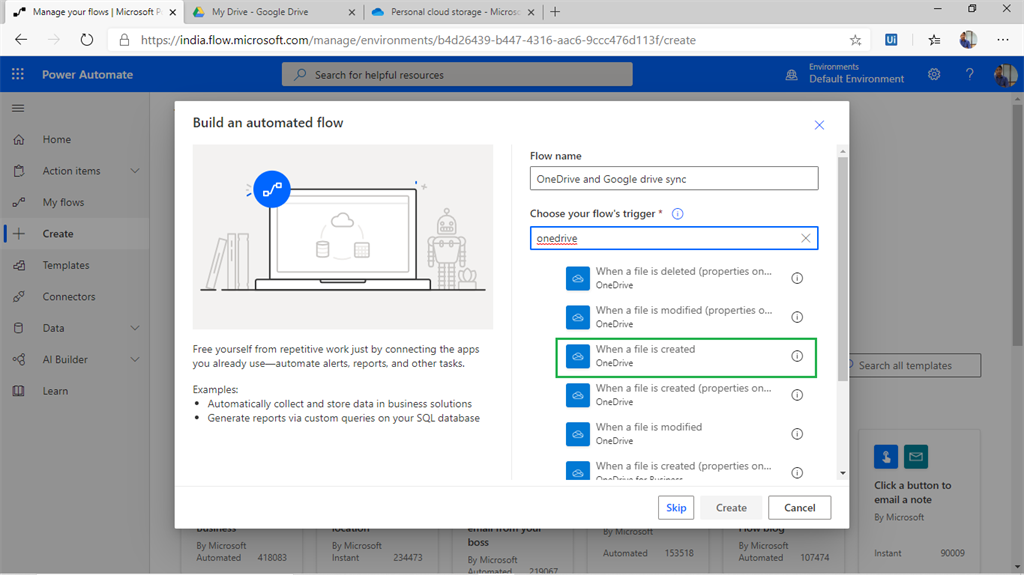This screenshot has width=1024, height=575.
Task: Click the address bar lock icon
Action: pyautogui.click(x=124, y=40)
